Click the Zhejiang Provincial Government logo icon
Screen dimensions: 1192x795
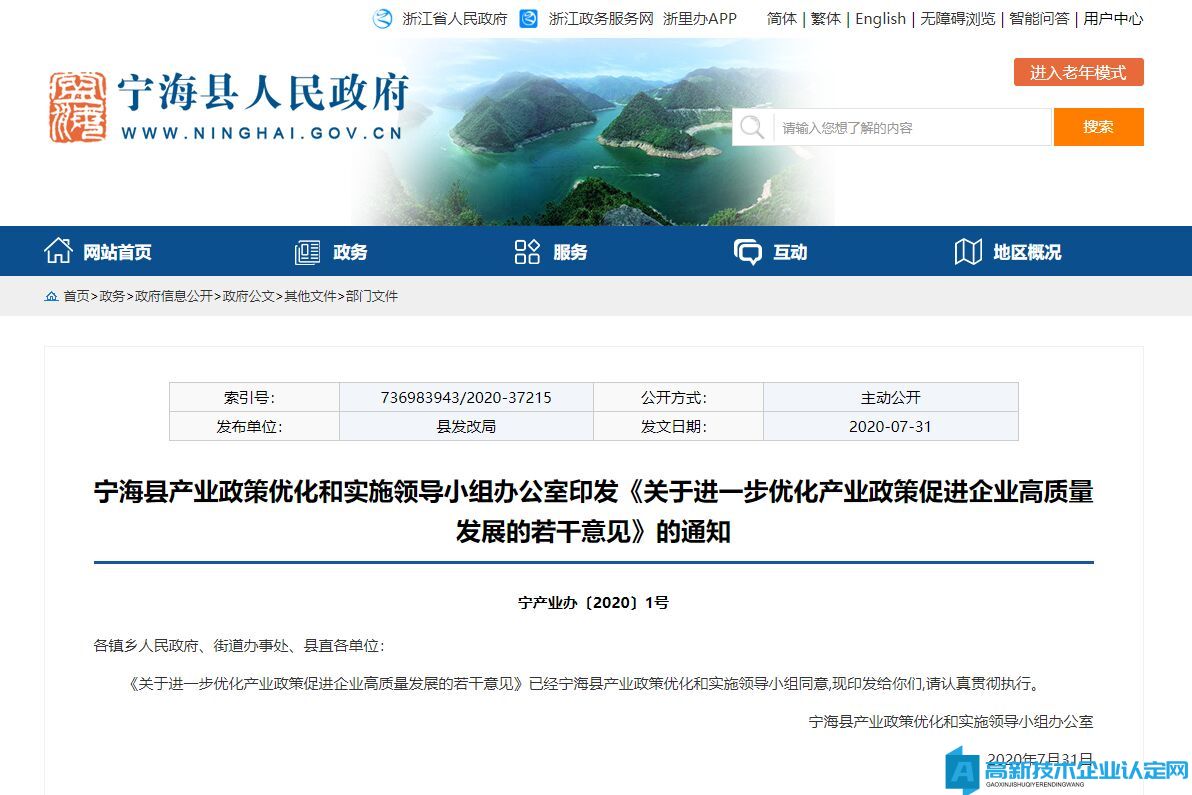pos(382,18)
